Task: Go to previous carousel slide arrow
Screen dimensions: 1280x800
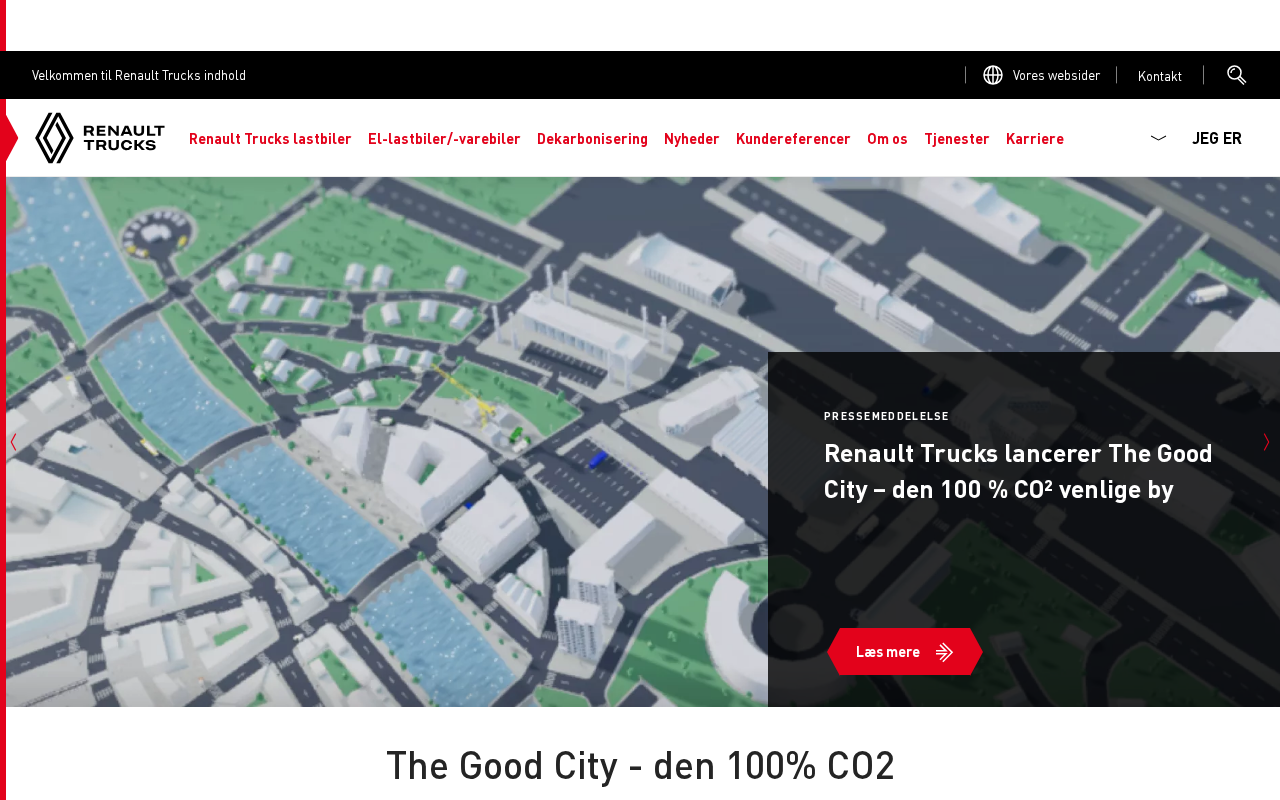Action: [13, 442]
